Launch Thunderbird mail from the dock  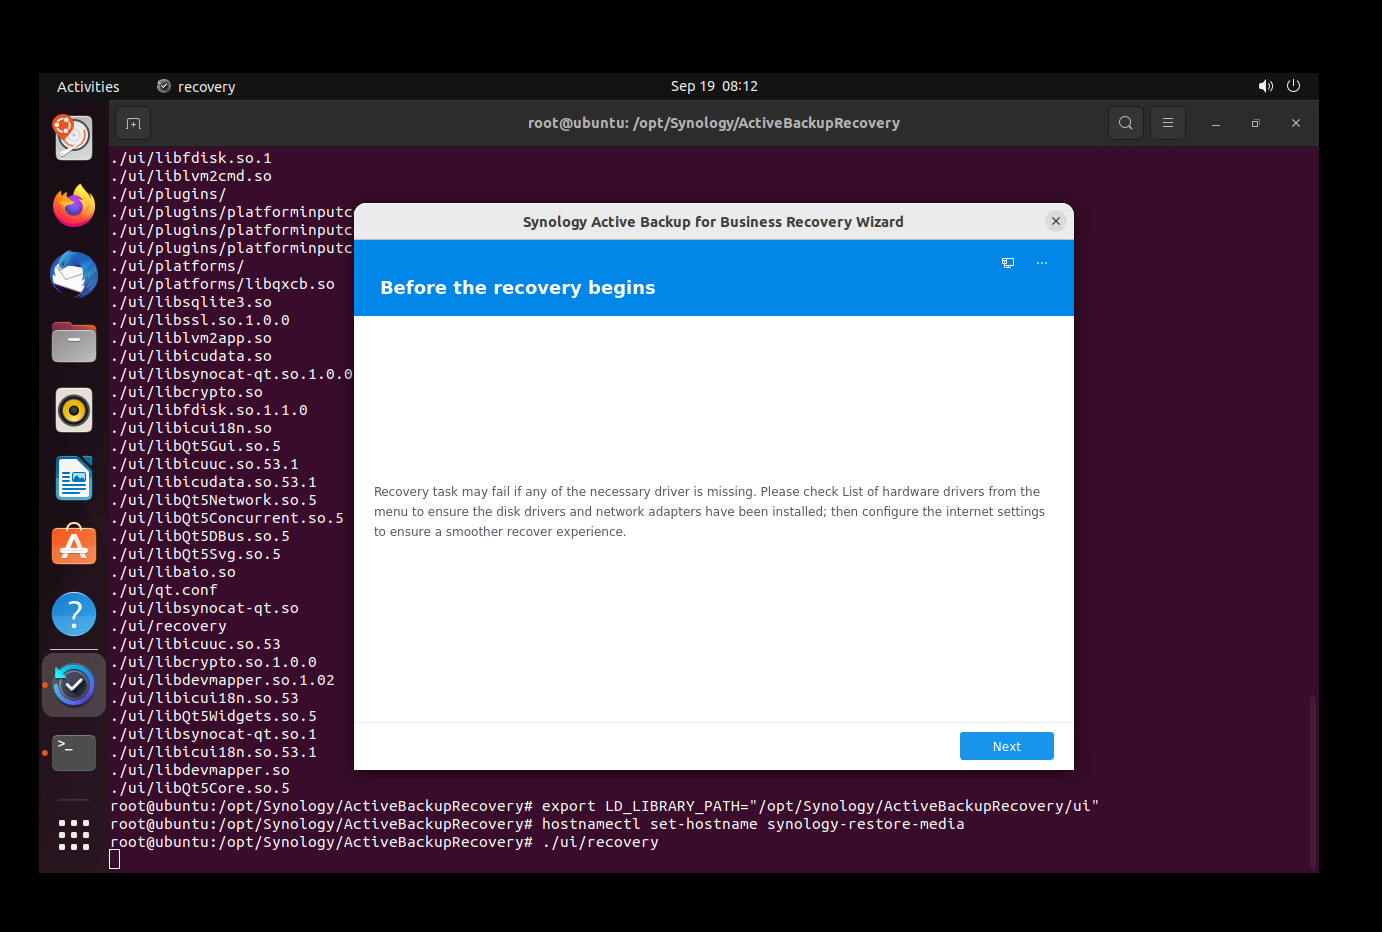pyautogui.click(x=74, y=274)
